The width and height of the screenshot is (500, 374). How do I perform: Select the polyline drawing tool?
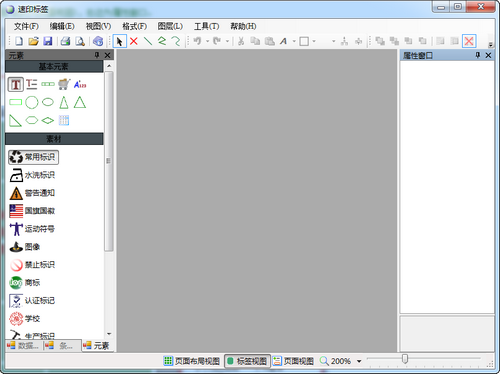pos(162,41)
